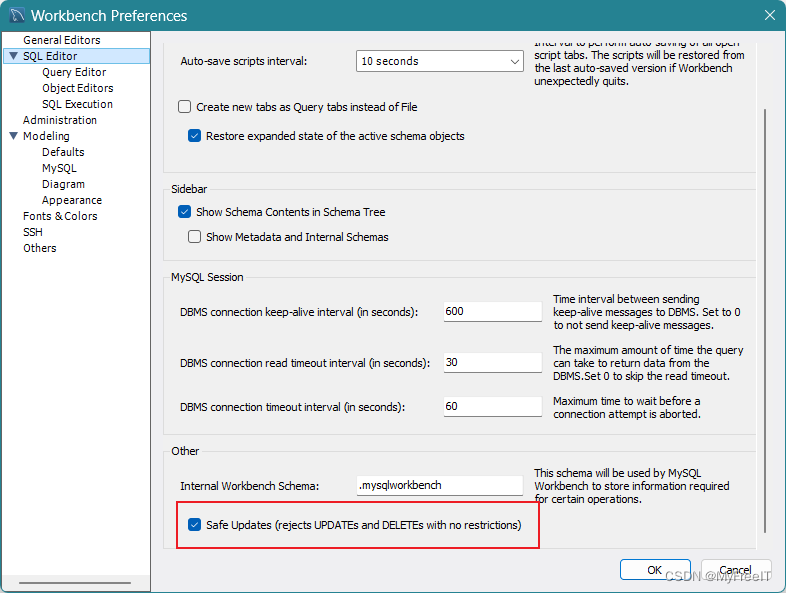
Task: Open Modeling MySQL page
Action: (59, 168)
